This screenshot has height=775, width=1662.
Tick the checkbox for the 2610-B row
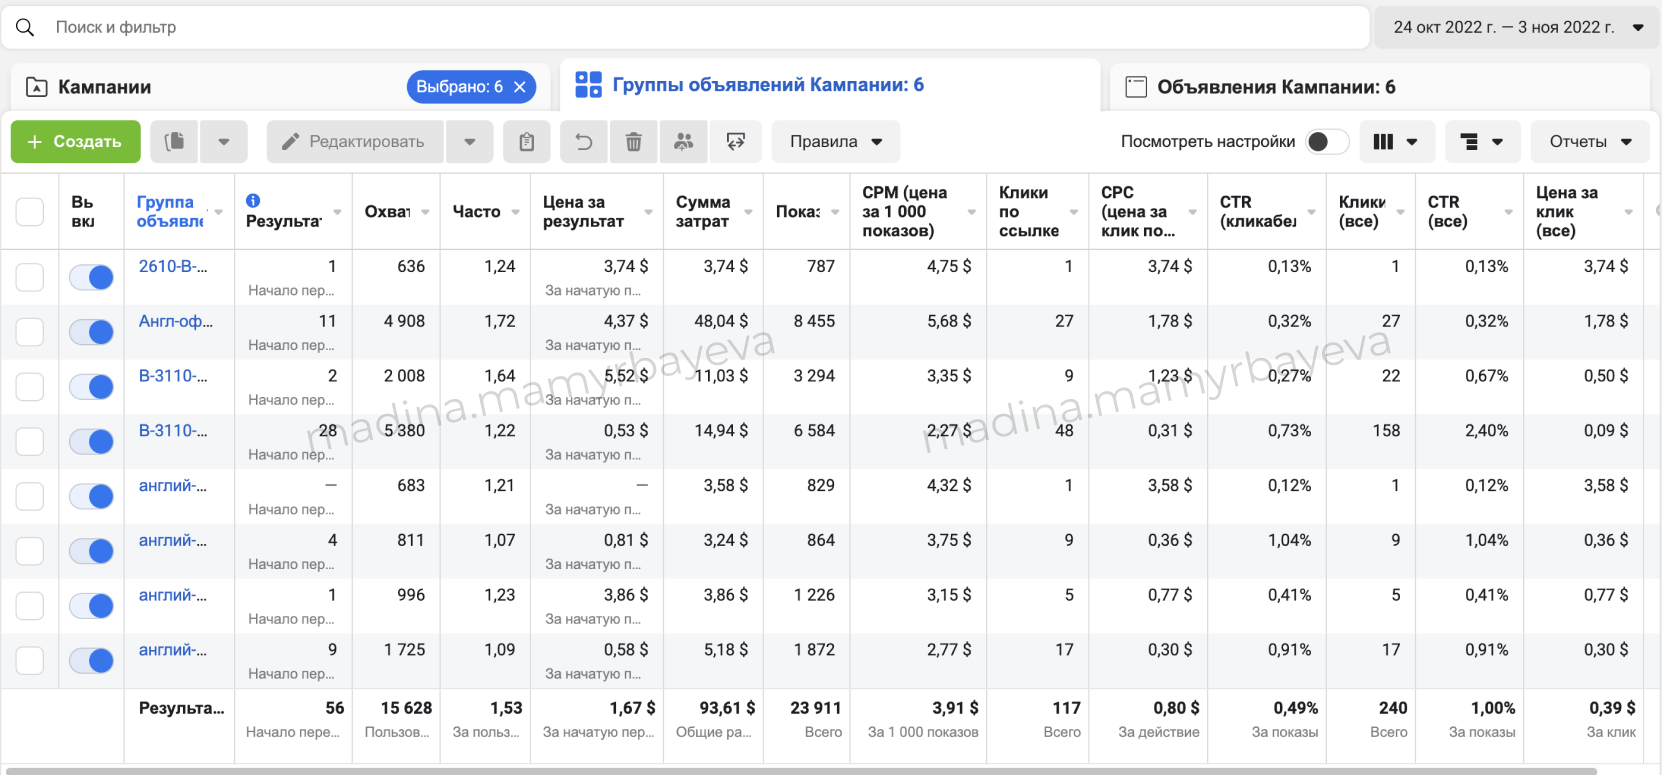tap(30, 277)
